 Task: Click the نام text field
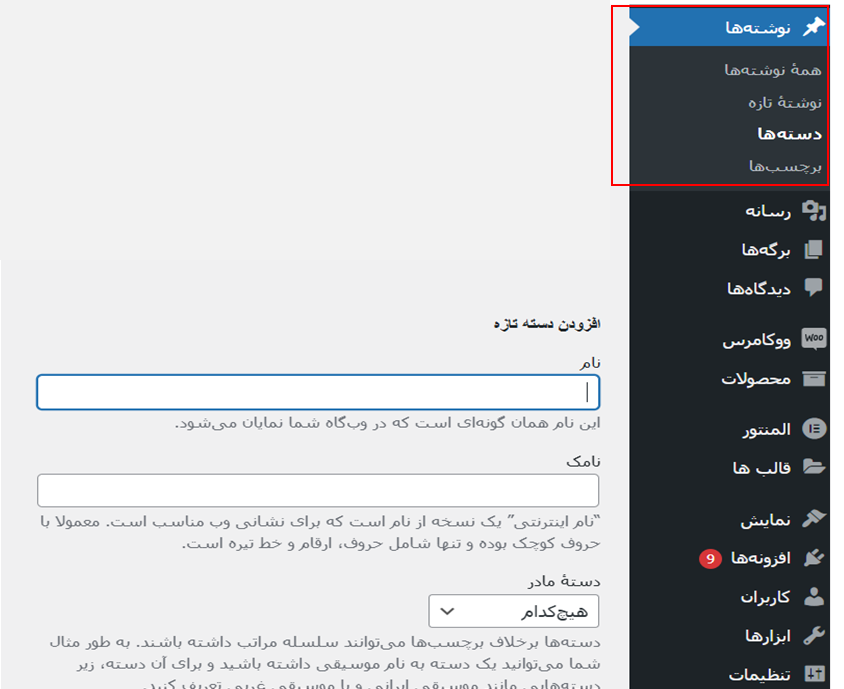[x=318, y=392]
